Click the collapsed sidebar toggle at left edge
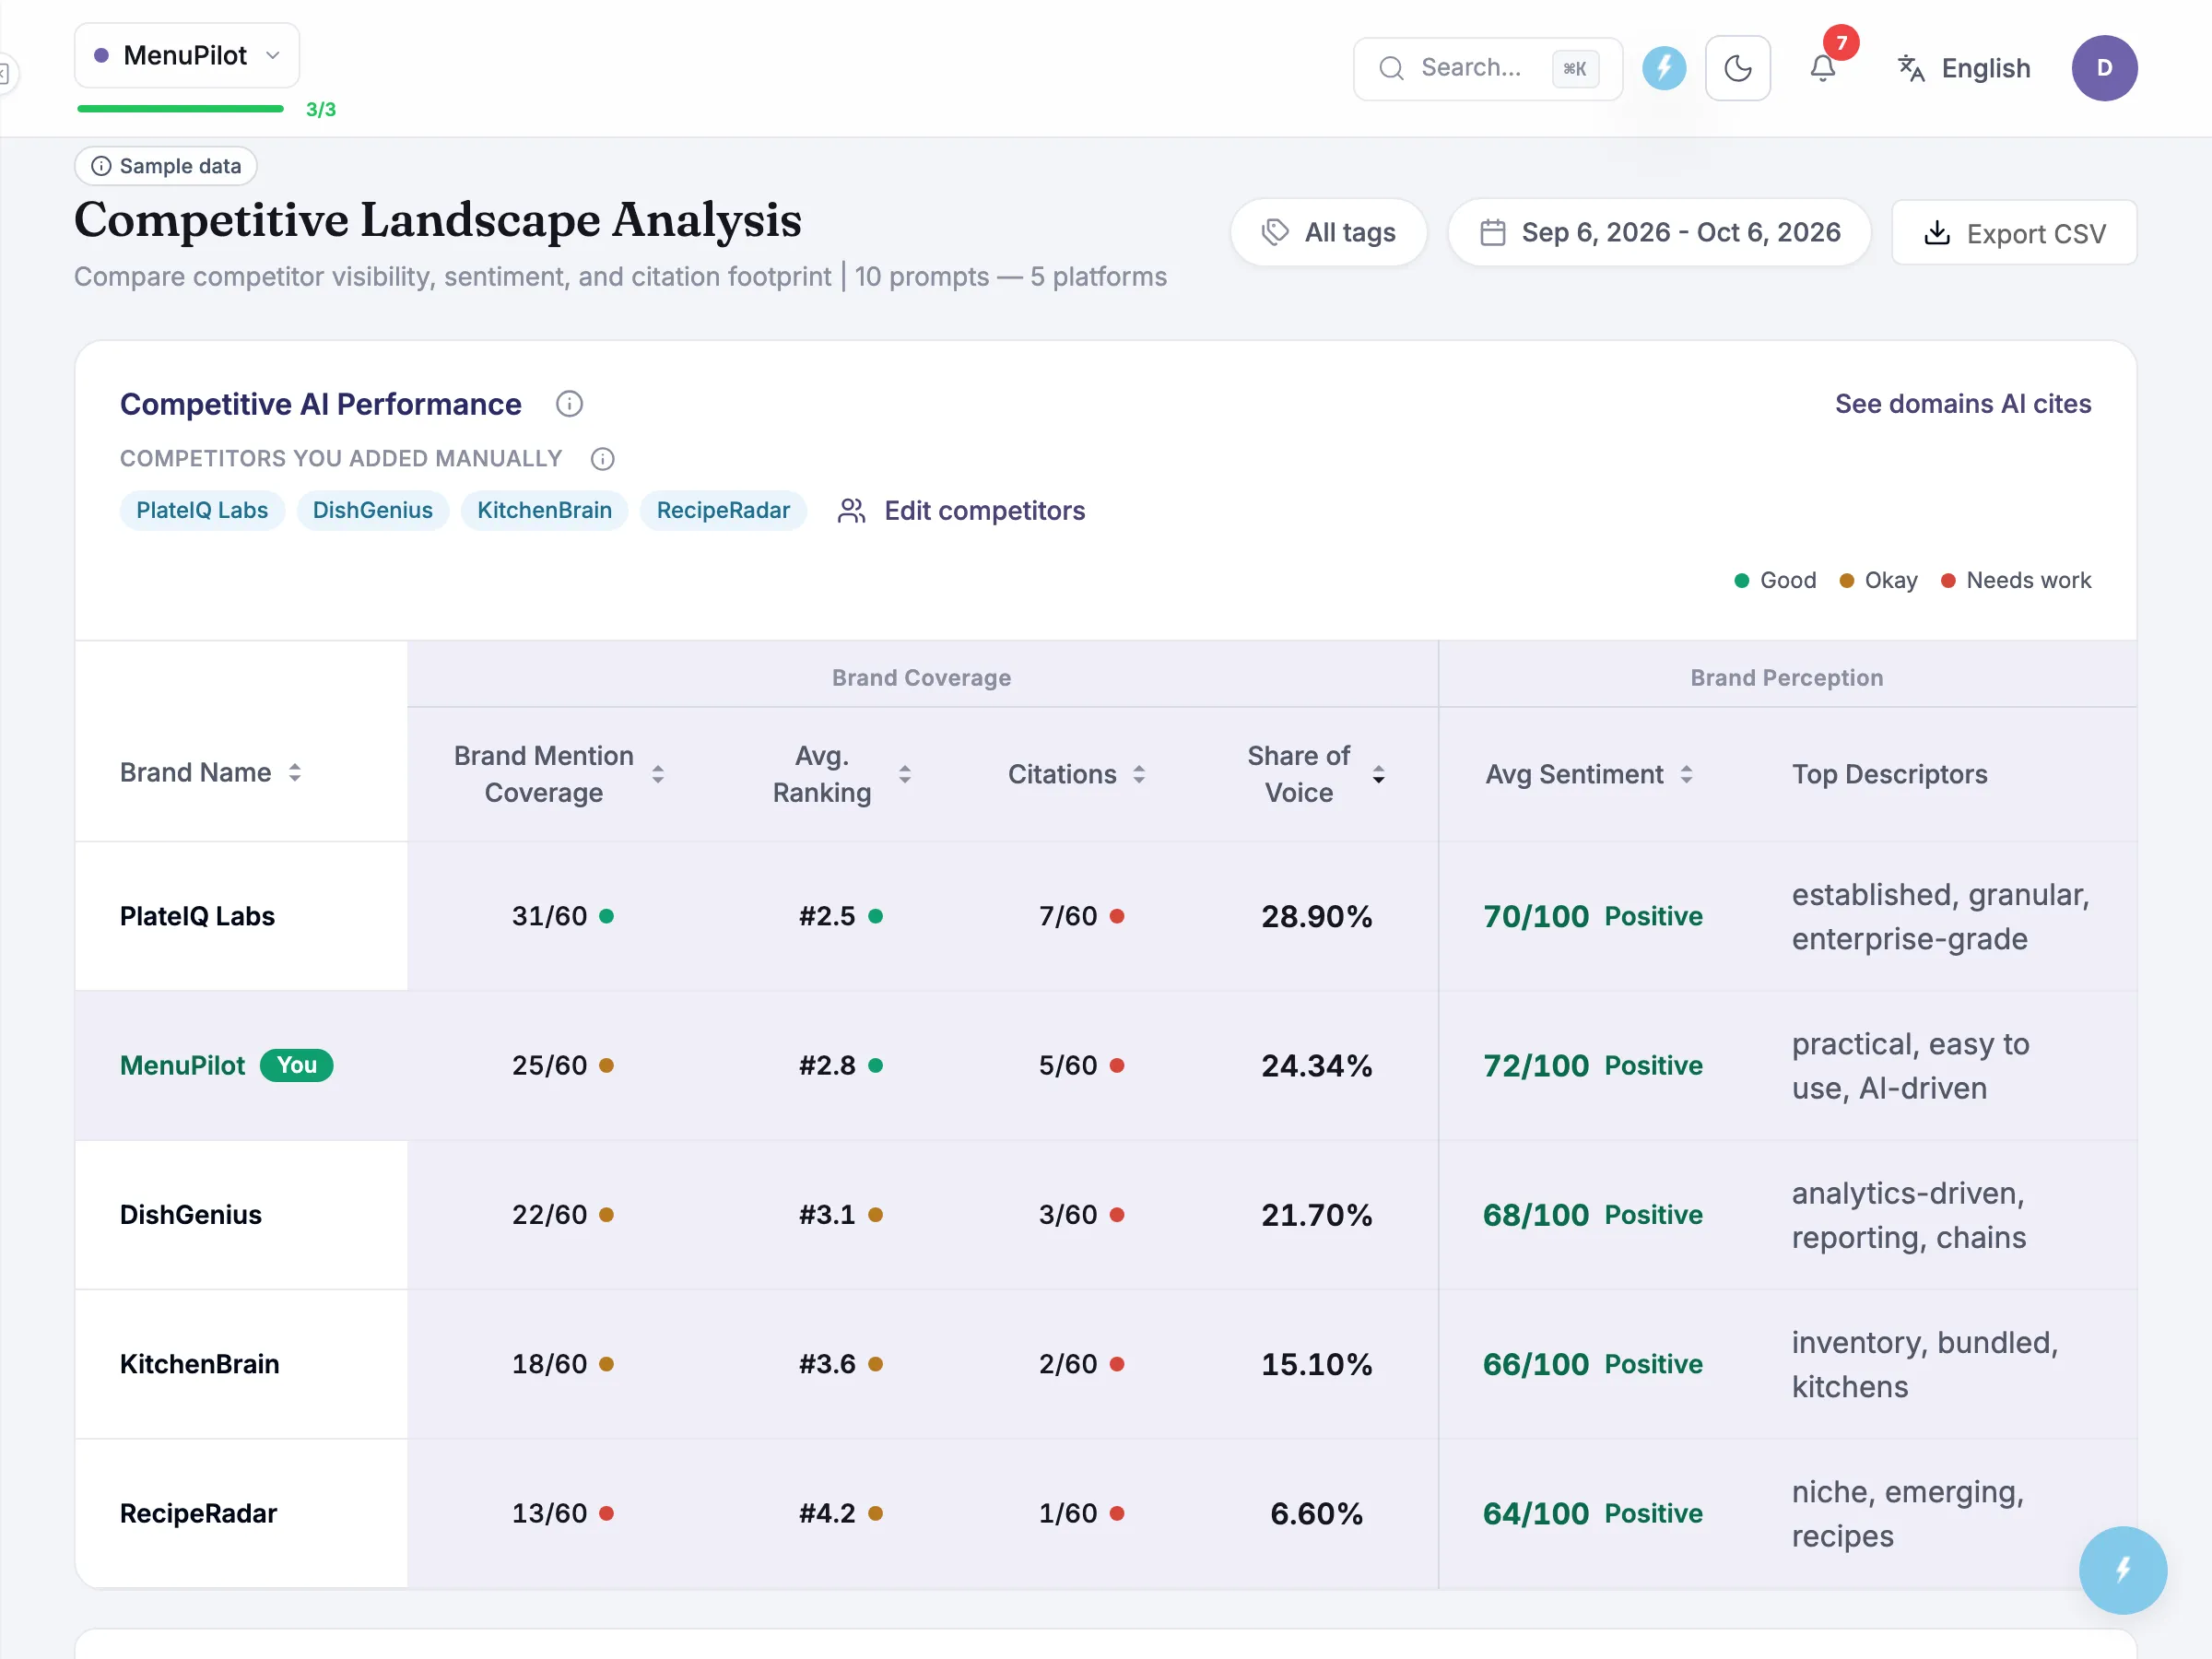2212x1659 pixels. pos(6,73)
